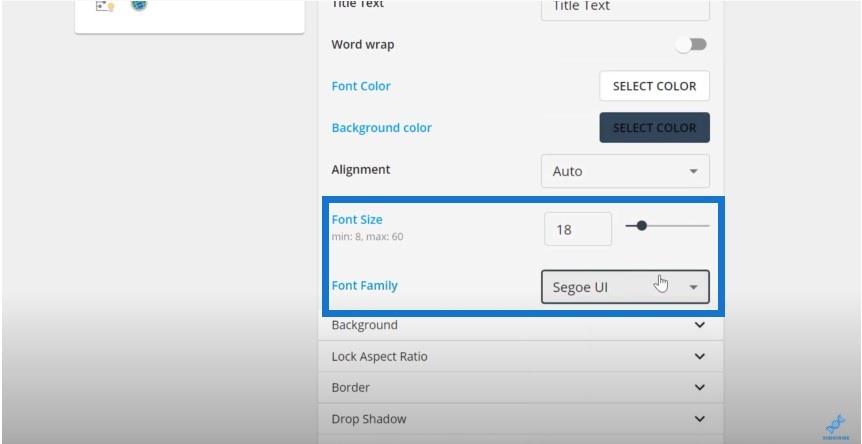This screenshot has height=444, width=862.
Task: Select color for Background color
Action: [x=654, y=127]
